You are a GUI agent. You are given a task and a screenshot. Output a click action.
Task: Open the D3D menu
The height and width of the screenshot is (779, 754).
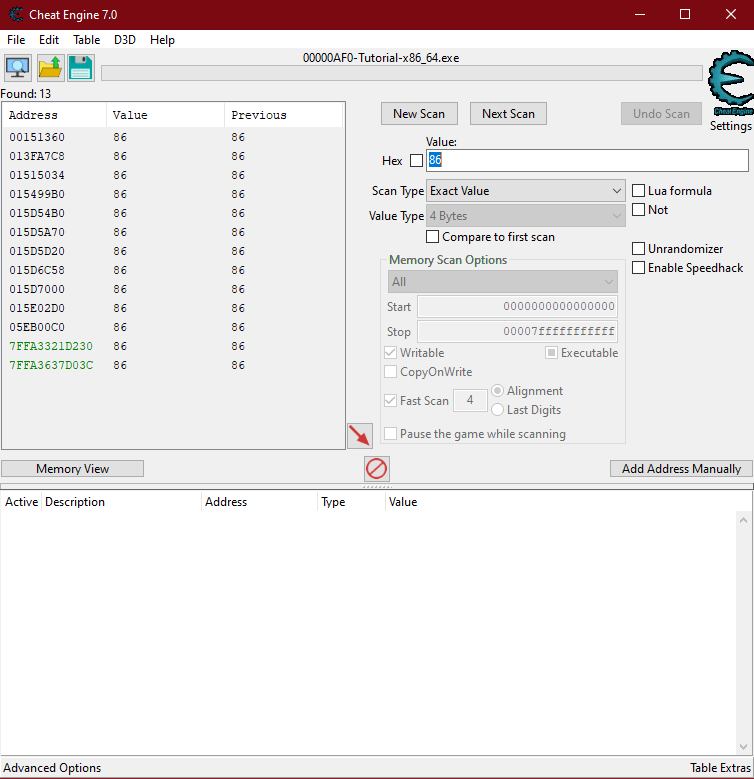click(x=125, y=40)
